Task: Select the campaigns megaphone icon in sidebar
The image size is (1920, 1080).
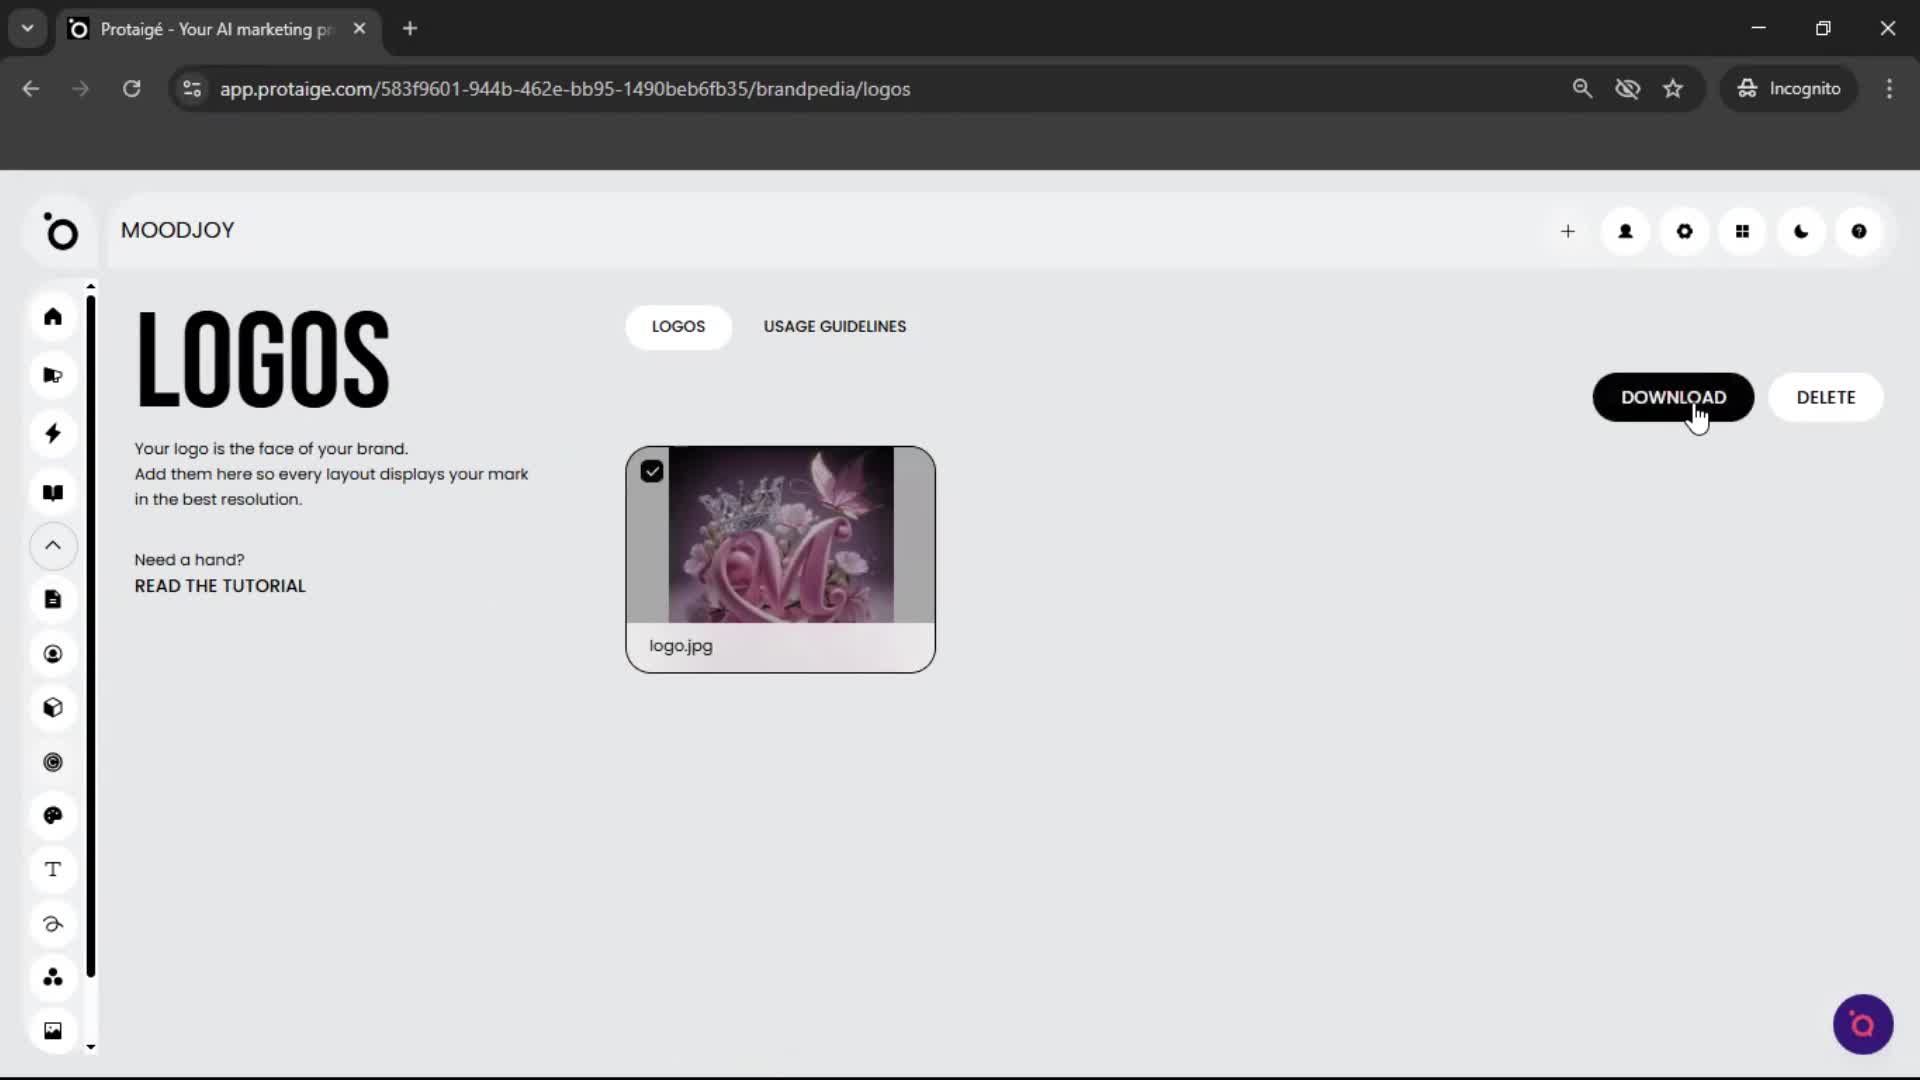Action: tap(53, 375)
